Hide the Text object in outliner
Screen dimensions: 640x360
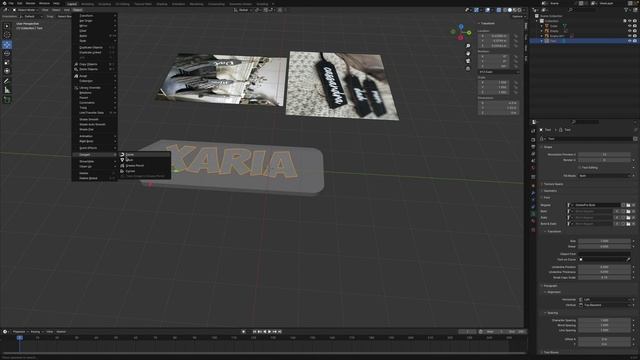click(630, 41)
